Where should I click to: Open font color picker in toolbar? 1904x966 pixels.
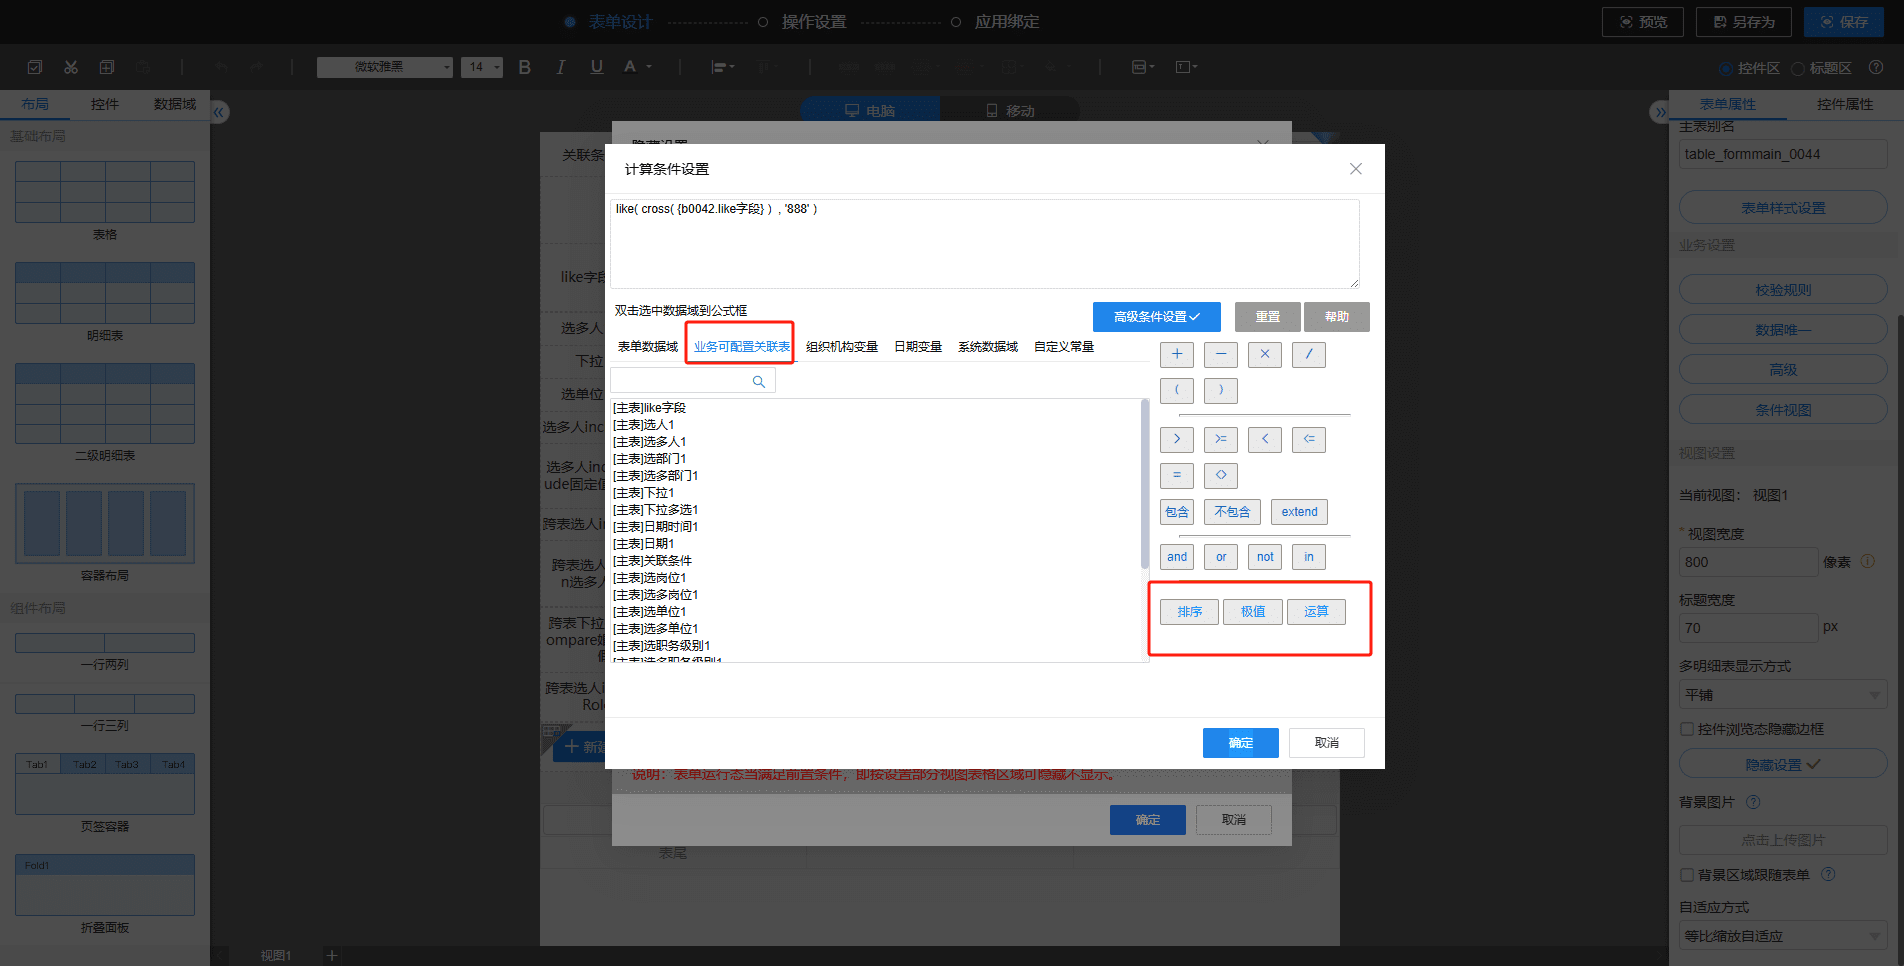pos(637,67)
